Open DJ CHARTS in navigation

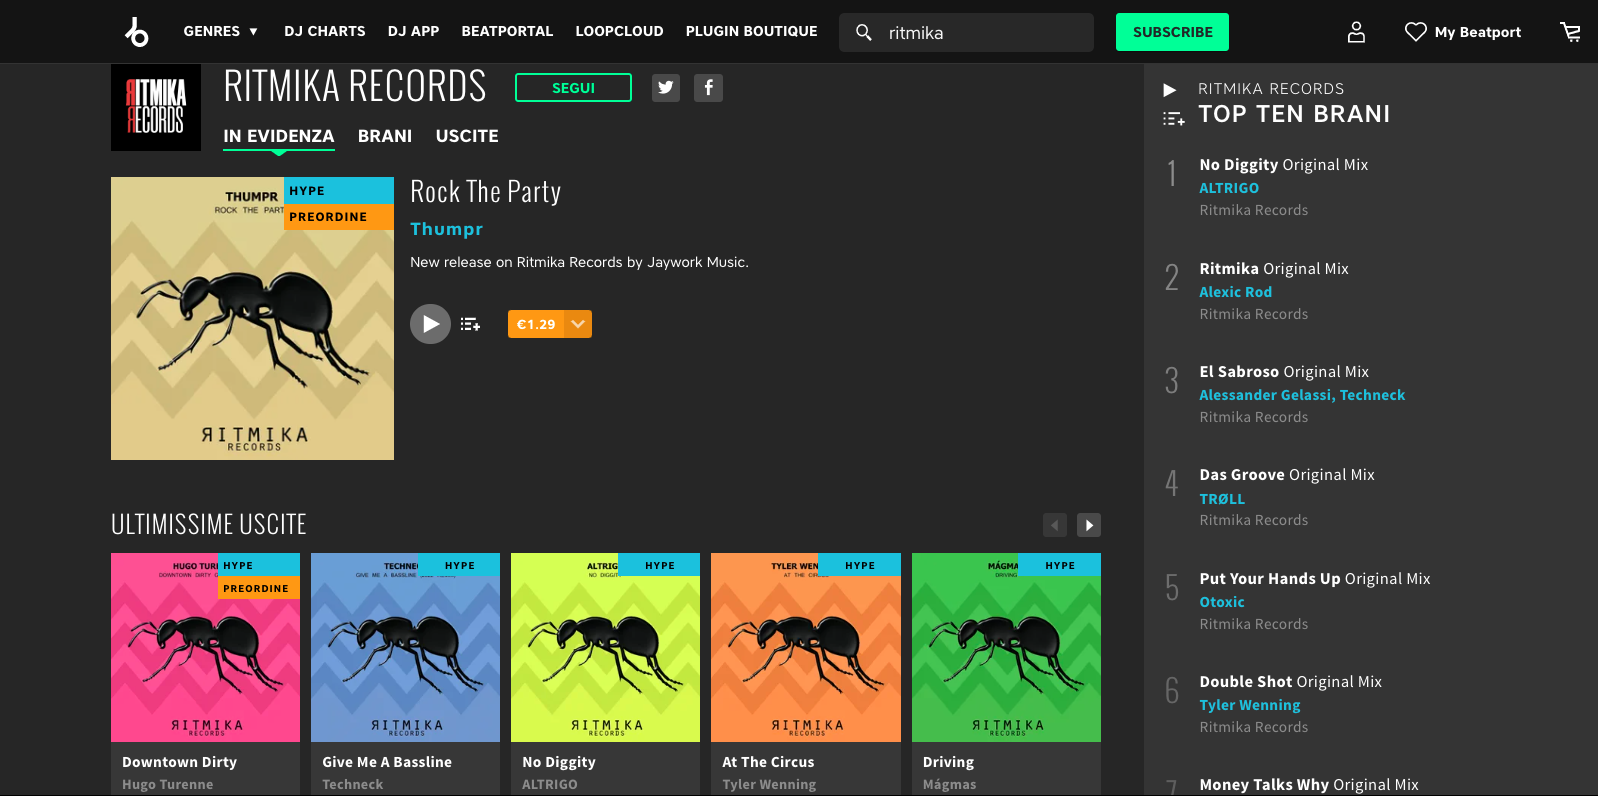coord(325,32)
